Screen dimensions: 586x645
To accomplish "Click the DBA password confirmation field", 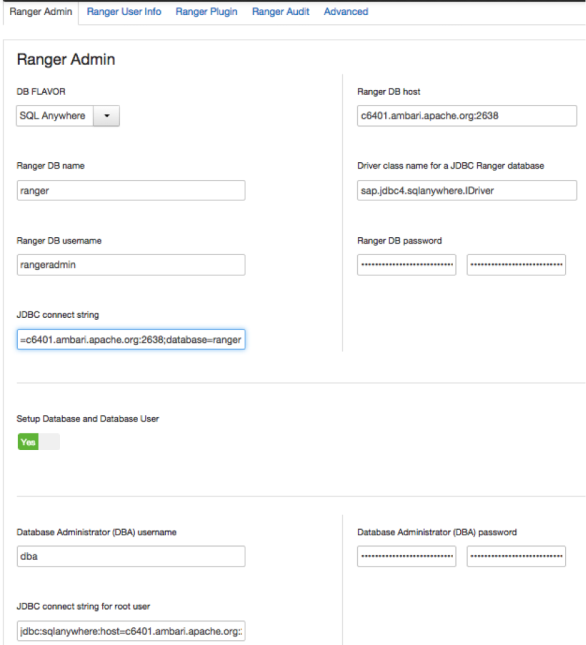I will (516, 556).
